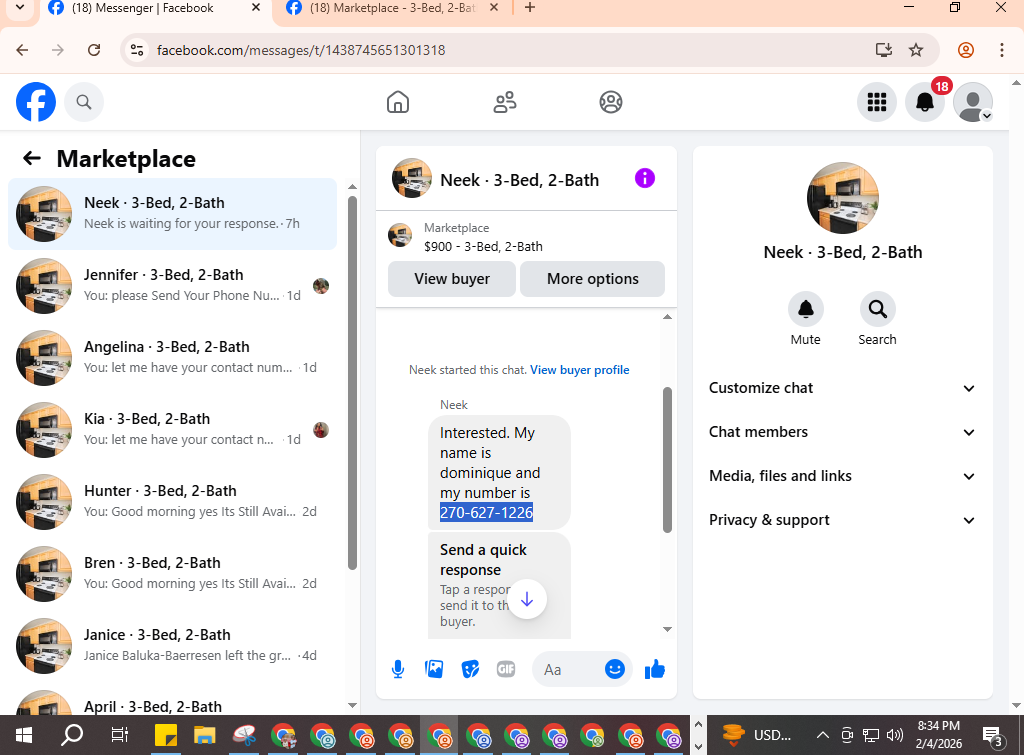Go to Home feed icon
1024x755 pixels.
pyautogui.click(x=398, y=102)
